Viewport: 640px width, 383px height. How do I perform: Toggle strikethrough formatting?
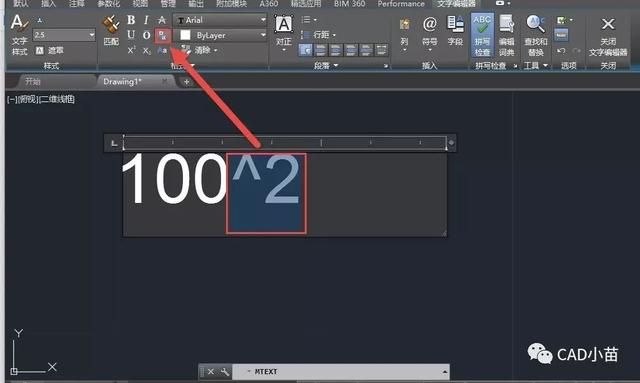(162, 20)
